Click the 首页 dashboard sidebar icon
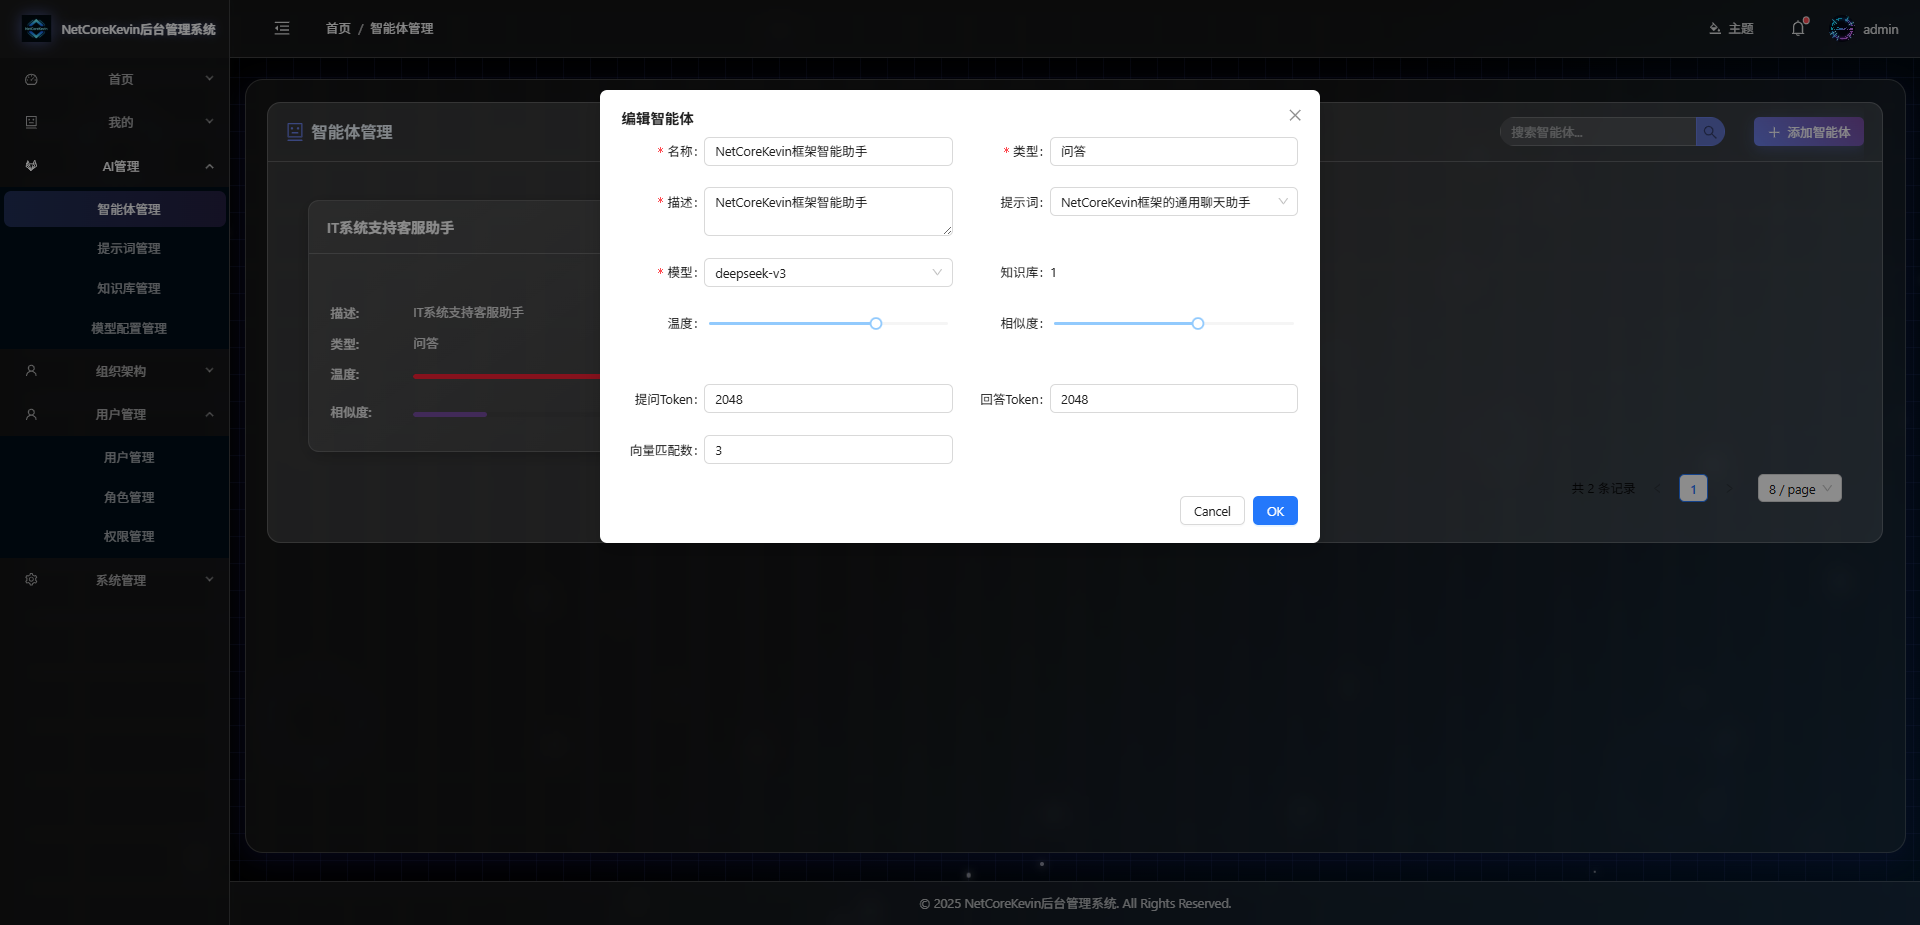The width and height of the screenshot is (1920, 925). [x=31, y=79]
